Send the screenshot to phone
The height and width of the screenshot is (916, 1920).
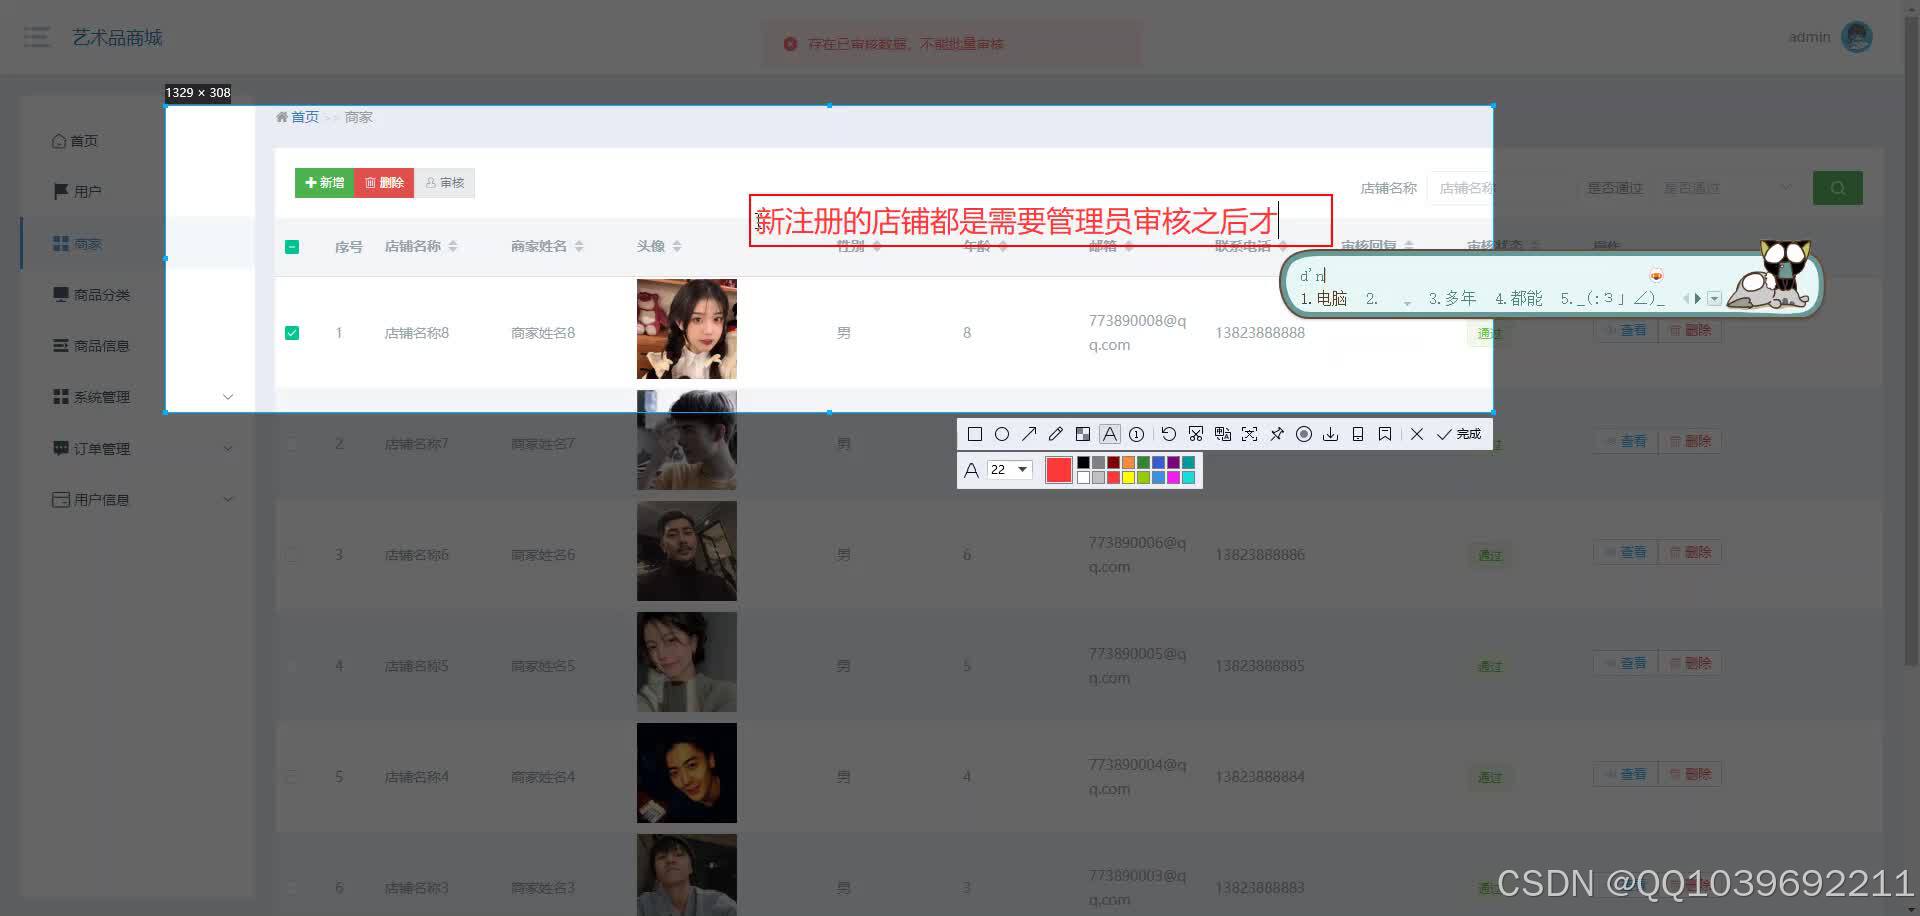(1358, 434)
